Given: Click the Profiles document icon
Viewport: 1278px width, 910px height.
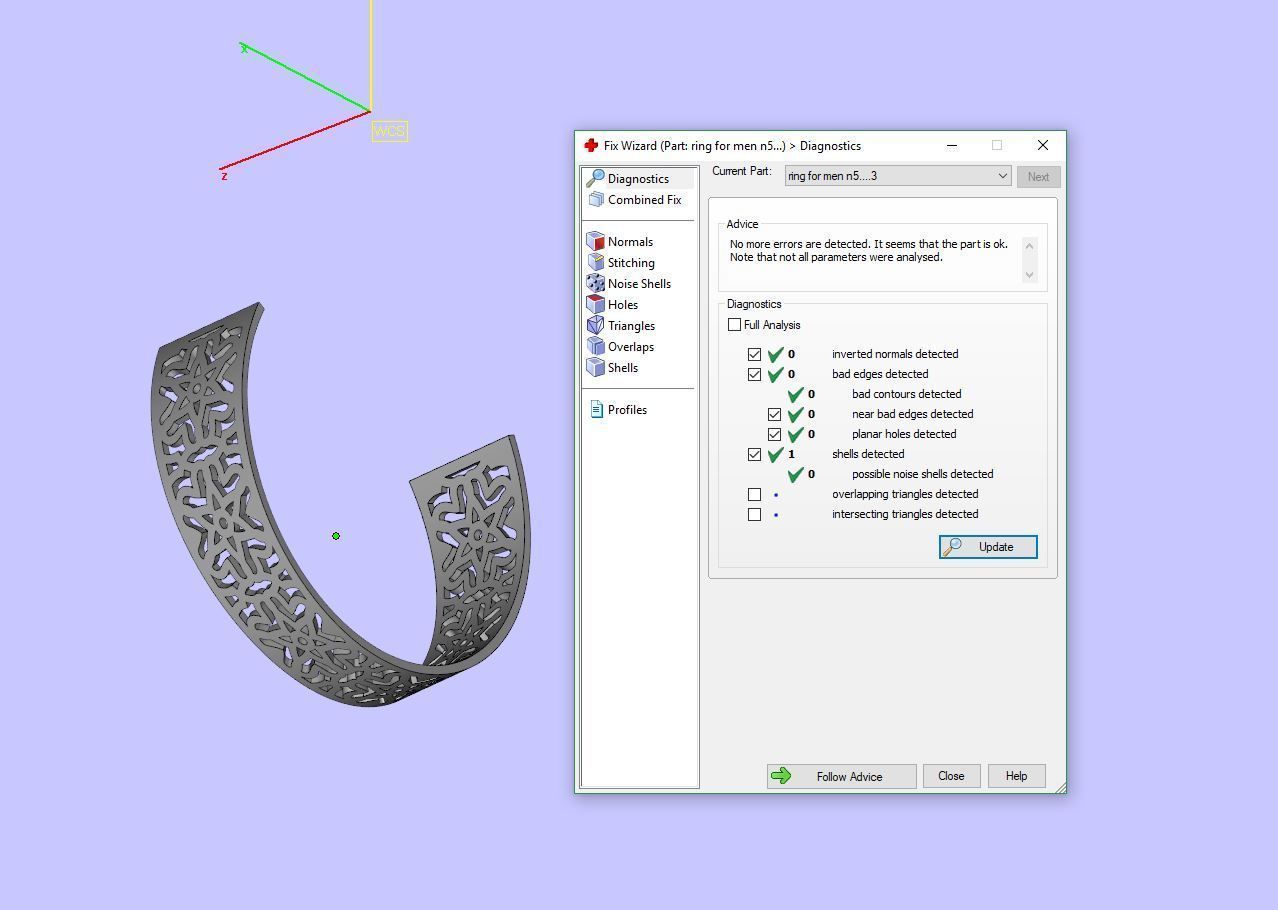Looking at the screenshot, I should click(x=597, y=409).
